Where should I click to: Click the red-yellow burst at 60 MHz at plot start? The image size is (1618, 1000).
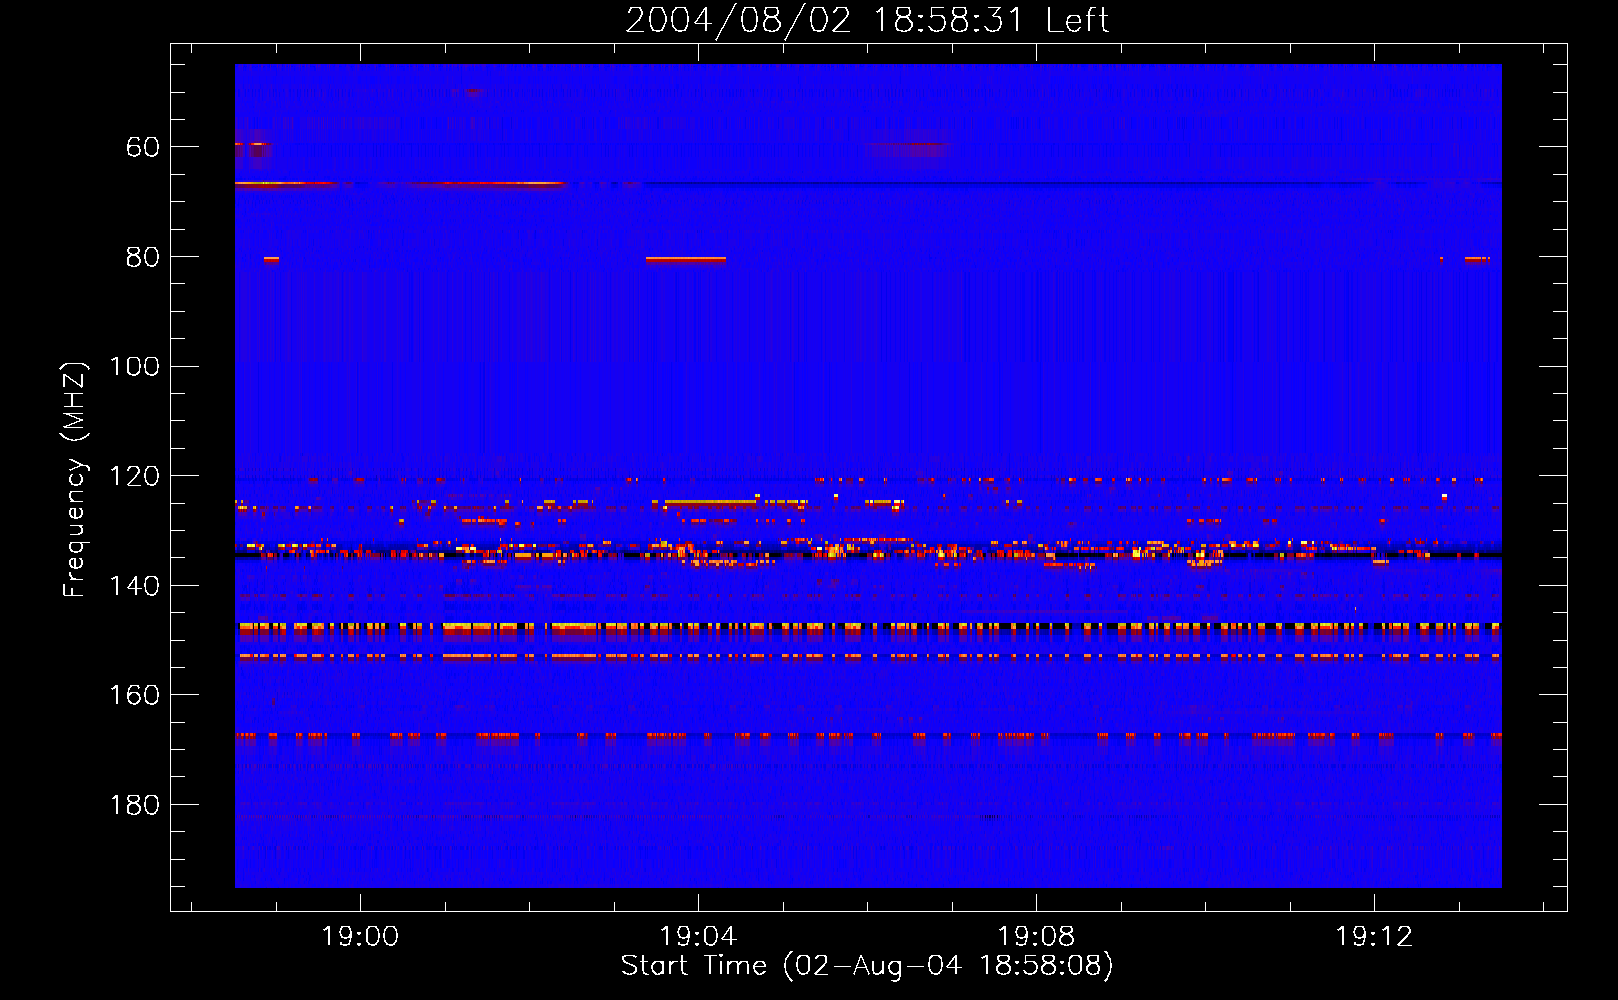click(253, 145)
